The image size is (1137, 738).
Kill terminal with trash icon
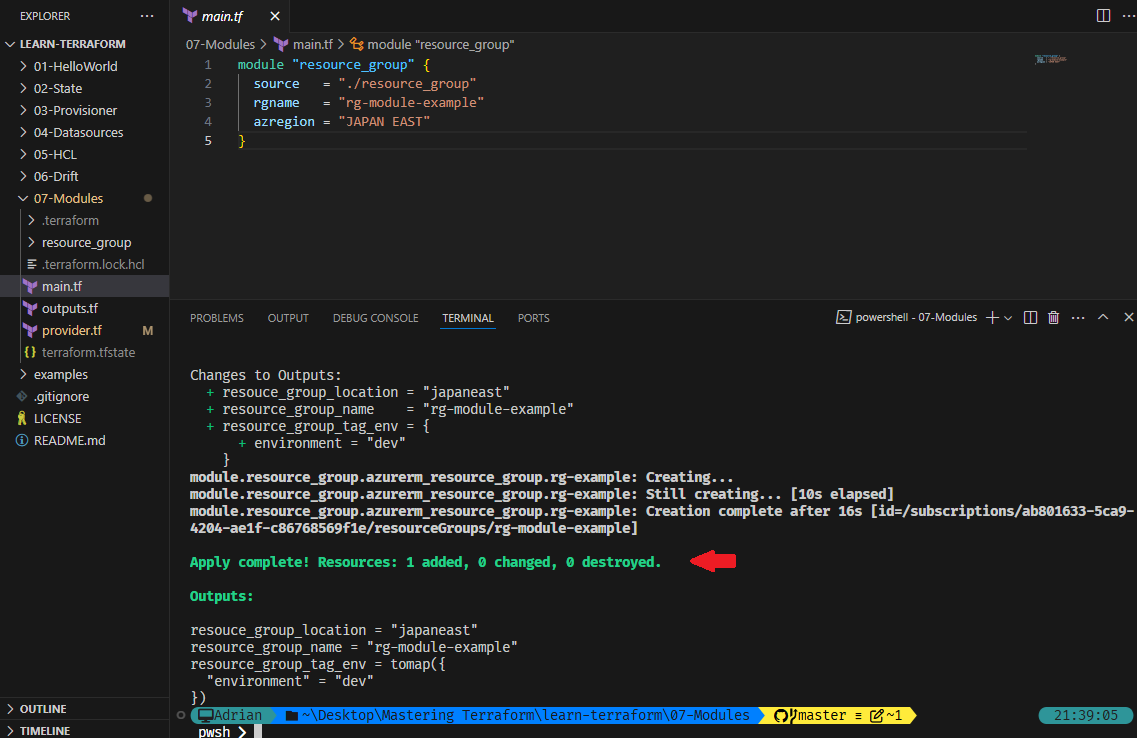1054,318
